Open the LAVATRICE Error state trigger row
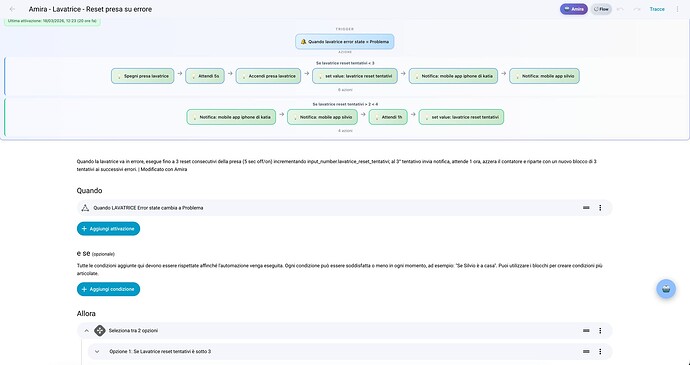Viewport: 690px width, 365px height. [345, 208]
